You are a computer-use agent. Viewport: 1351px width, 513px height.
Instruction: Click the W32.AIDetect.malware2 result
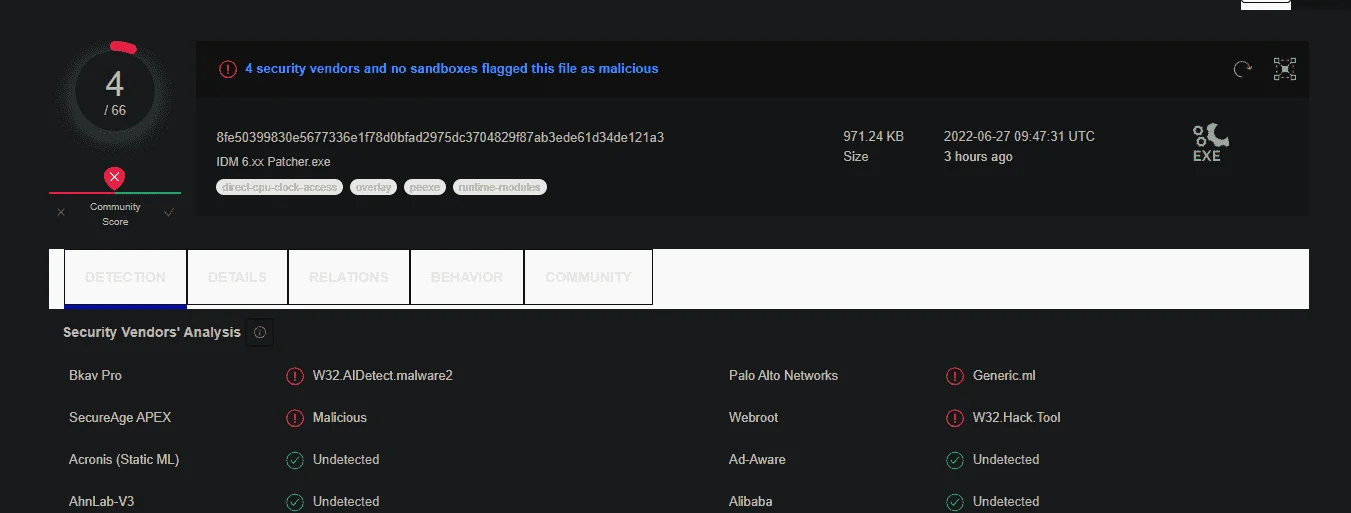pyautogui.click(x=383, y=376)
